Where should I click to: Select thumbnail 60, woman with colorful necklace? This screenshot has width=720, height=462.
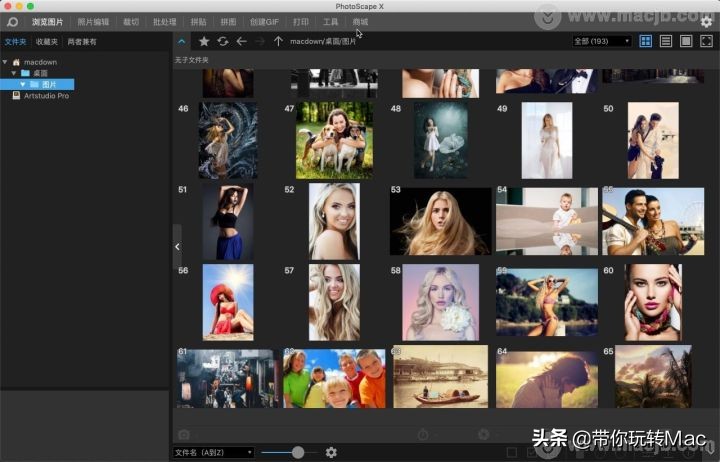(653, 302)
